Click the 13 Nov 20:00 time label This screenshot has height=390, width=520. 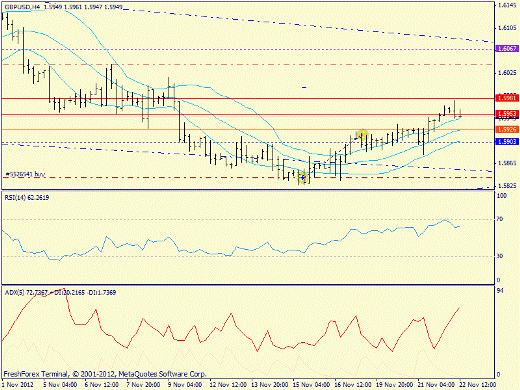tap(270, 385)
